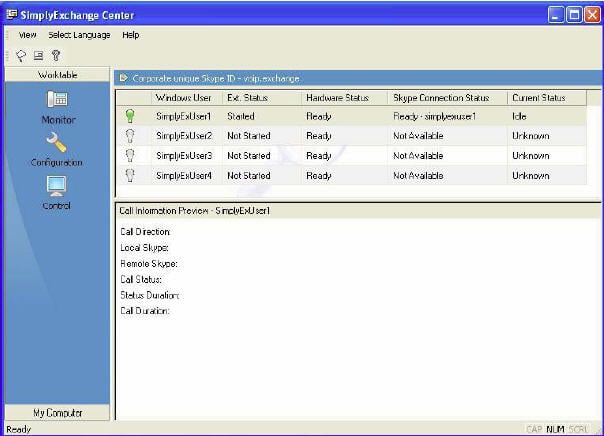Image resolution: width=604 pixels, height=436 pixels.
Task: Click the second toolbar icon with monitor
Action: click(x=37, y=56)
